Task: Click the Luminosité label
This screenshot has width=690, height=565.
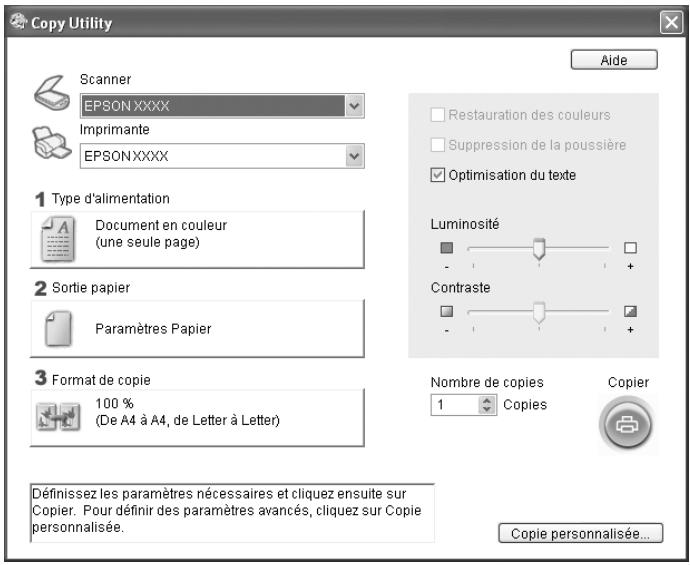Action: (x=465, y=224)
